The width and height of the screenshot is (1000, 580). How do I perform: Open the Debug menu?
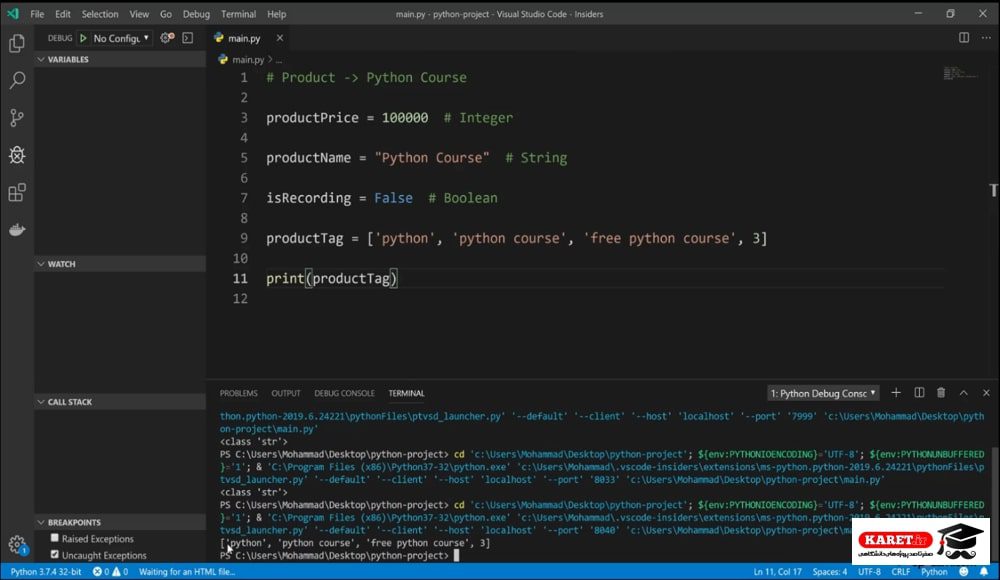coord(196,13)
